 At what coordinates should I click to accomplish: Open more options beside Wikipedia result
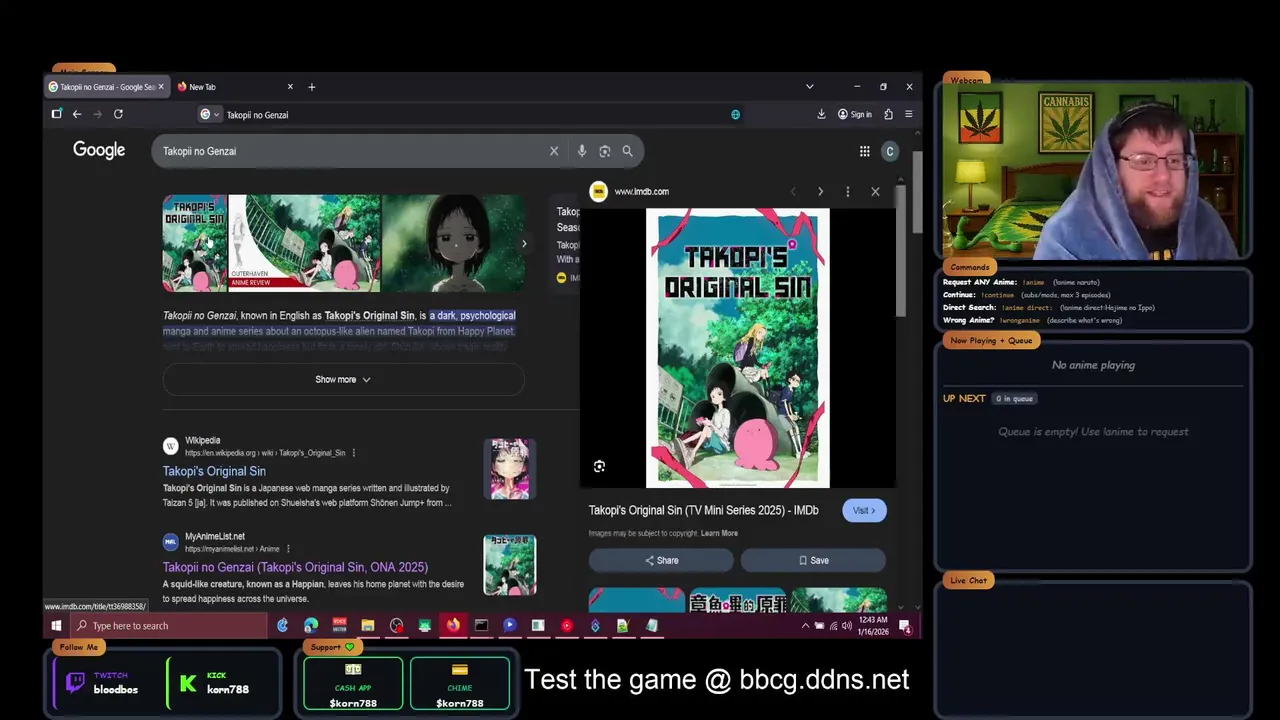[x=353, y=453]
